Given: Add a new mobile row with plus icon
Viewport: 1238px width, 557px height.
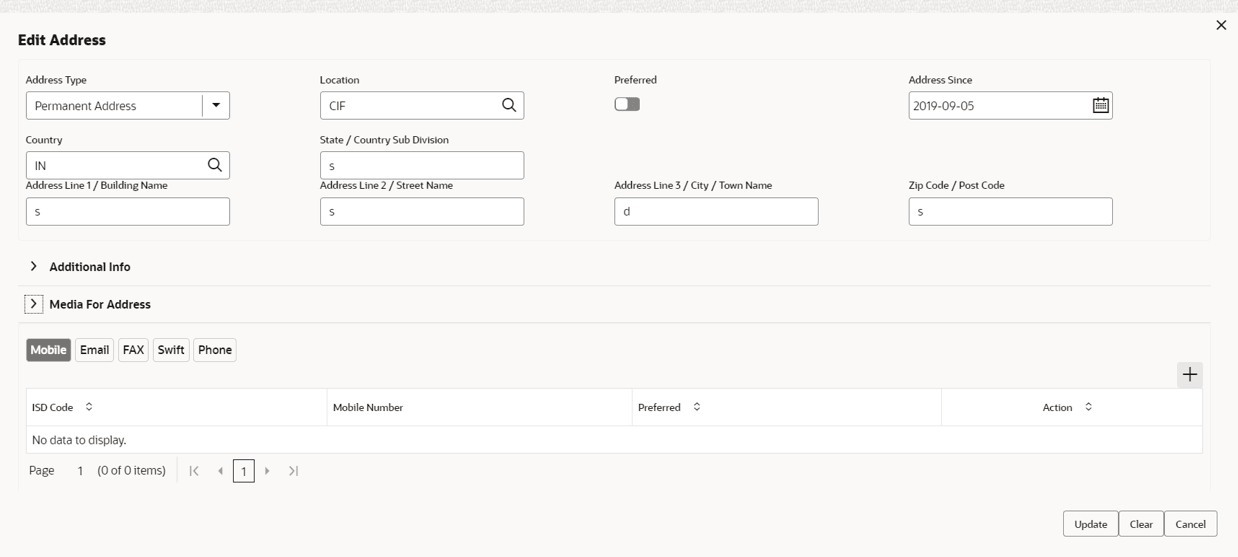Looking at the screenshot, I should (1189, 375).
